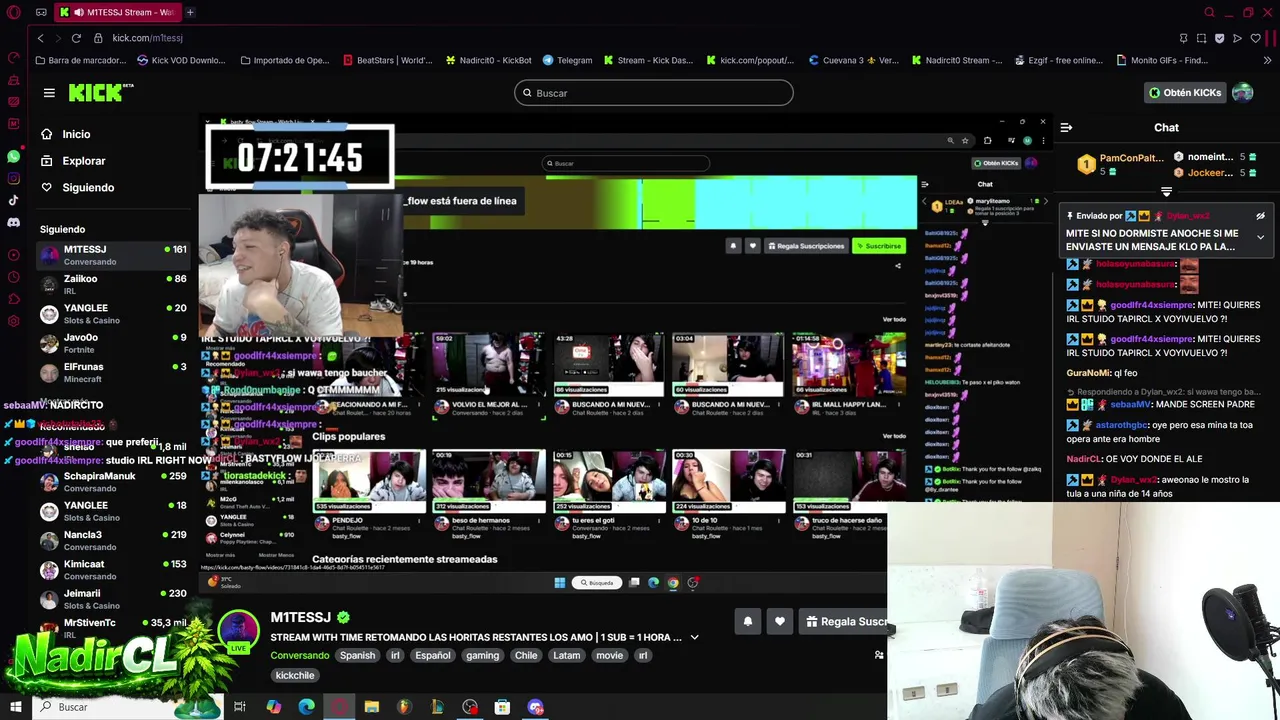This screenshot has height=720, width=1280.
Task: Open WhatsApp in the Opera sidebar
Action: (x=13, y=156)
